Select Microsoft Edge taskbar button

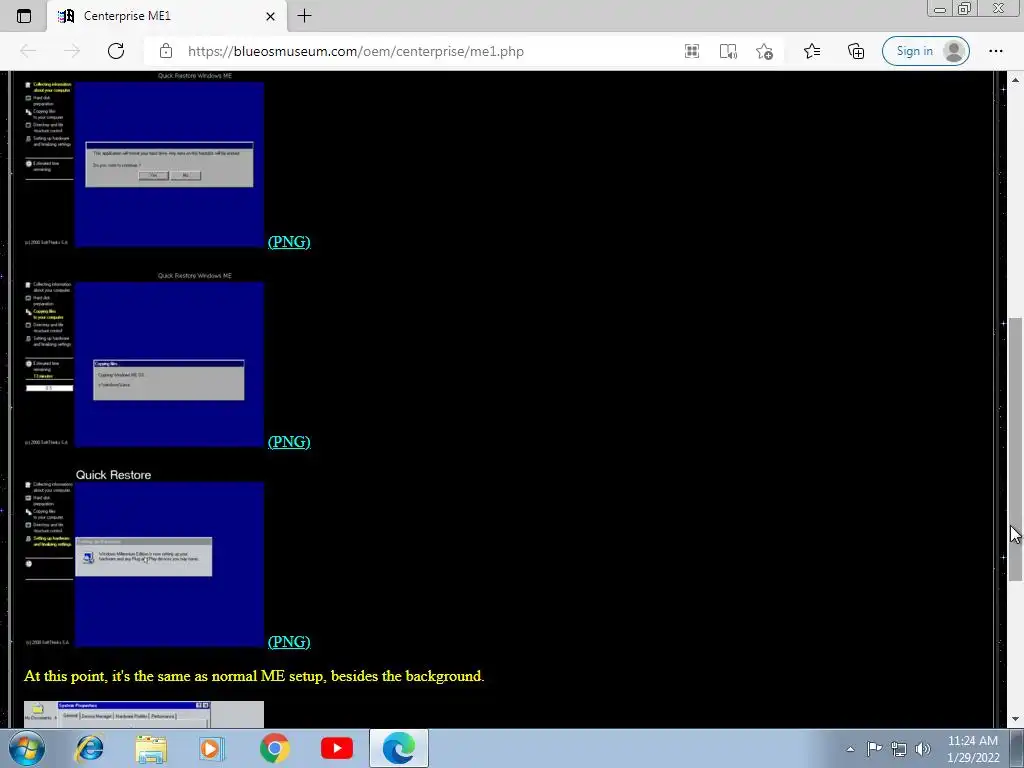click(x=399, y=748)
